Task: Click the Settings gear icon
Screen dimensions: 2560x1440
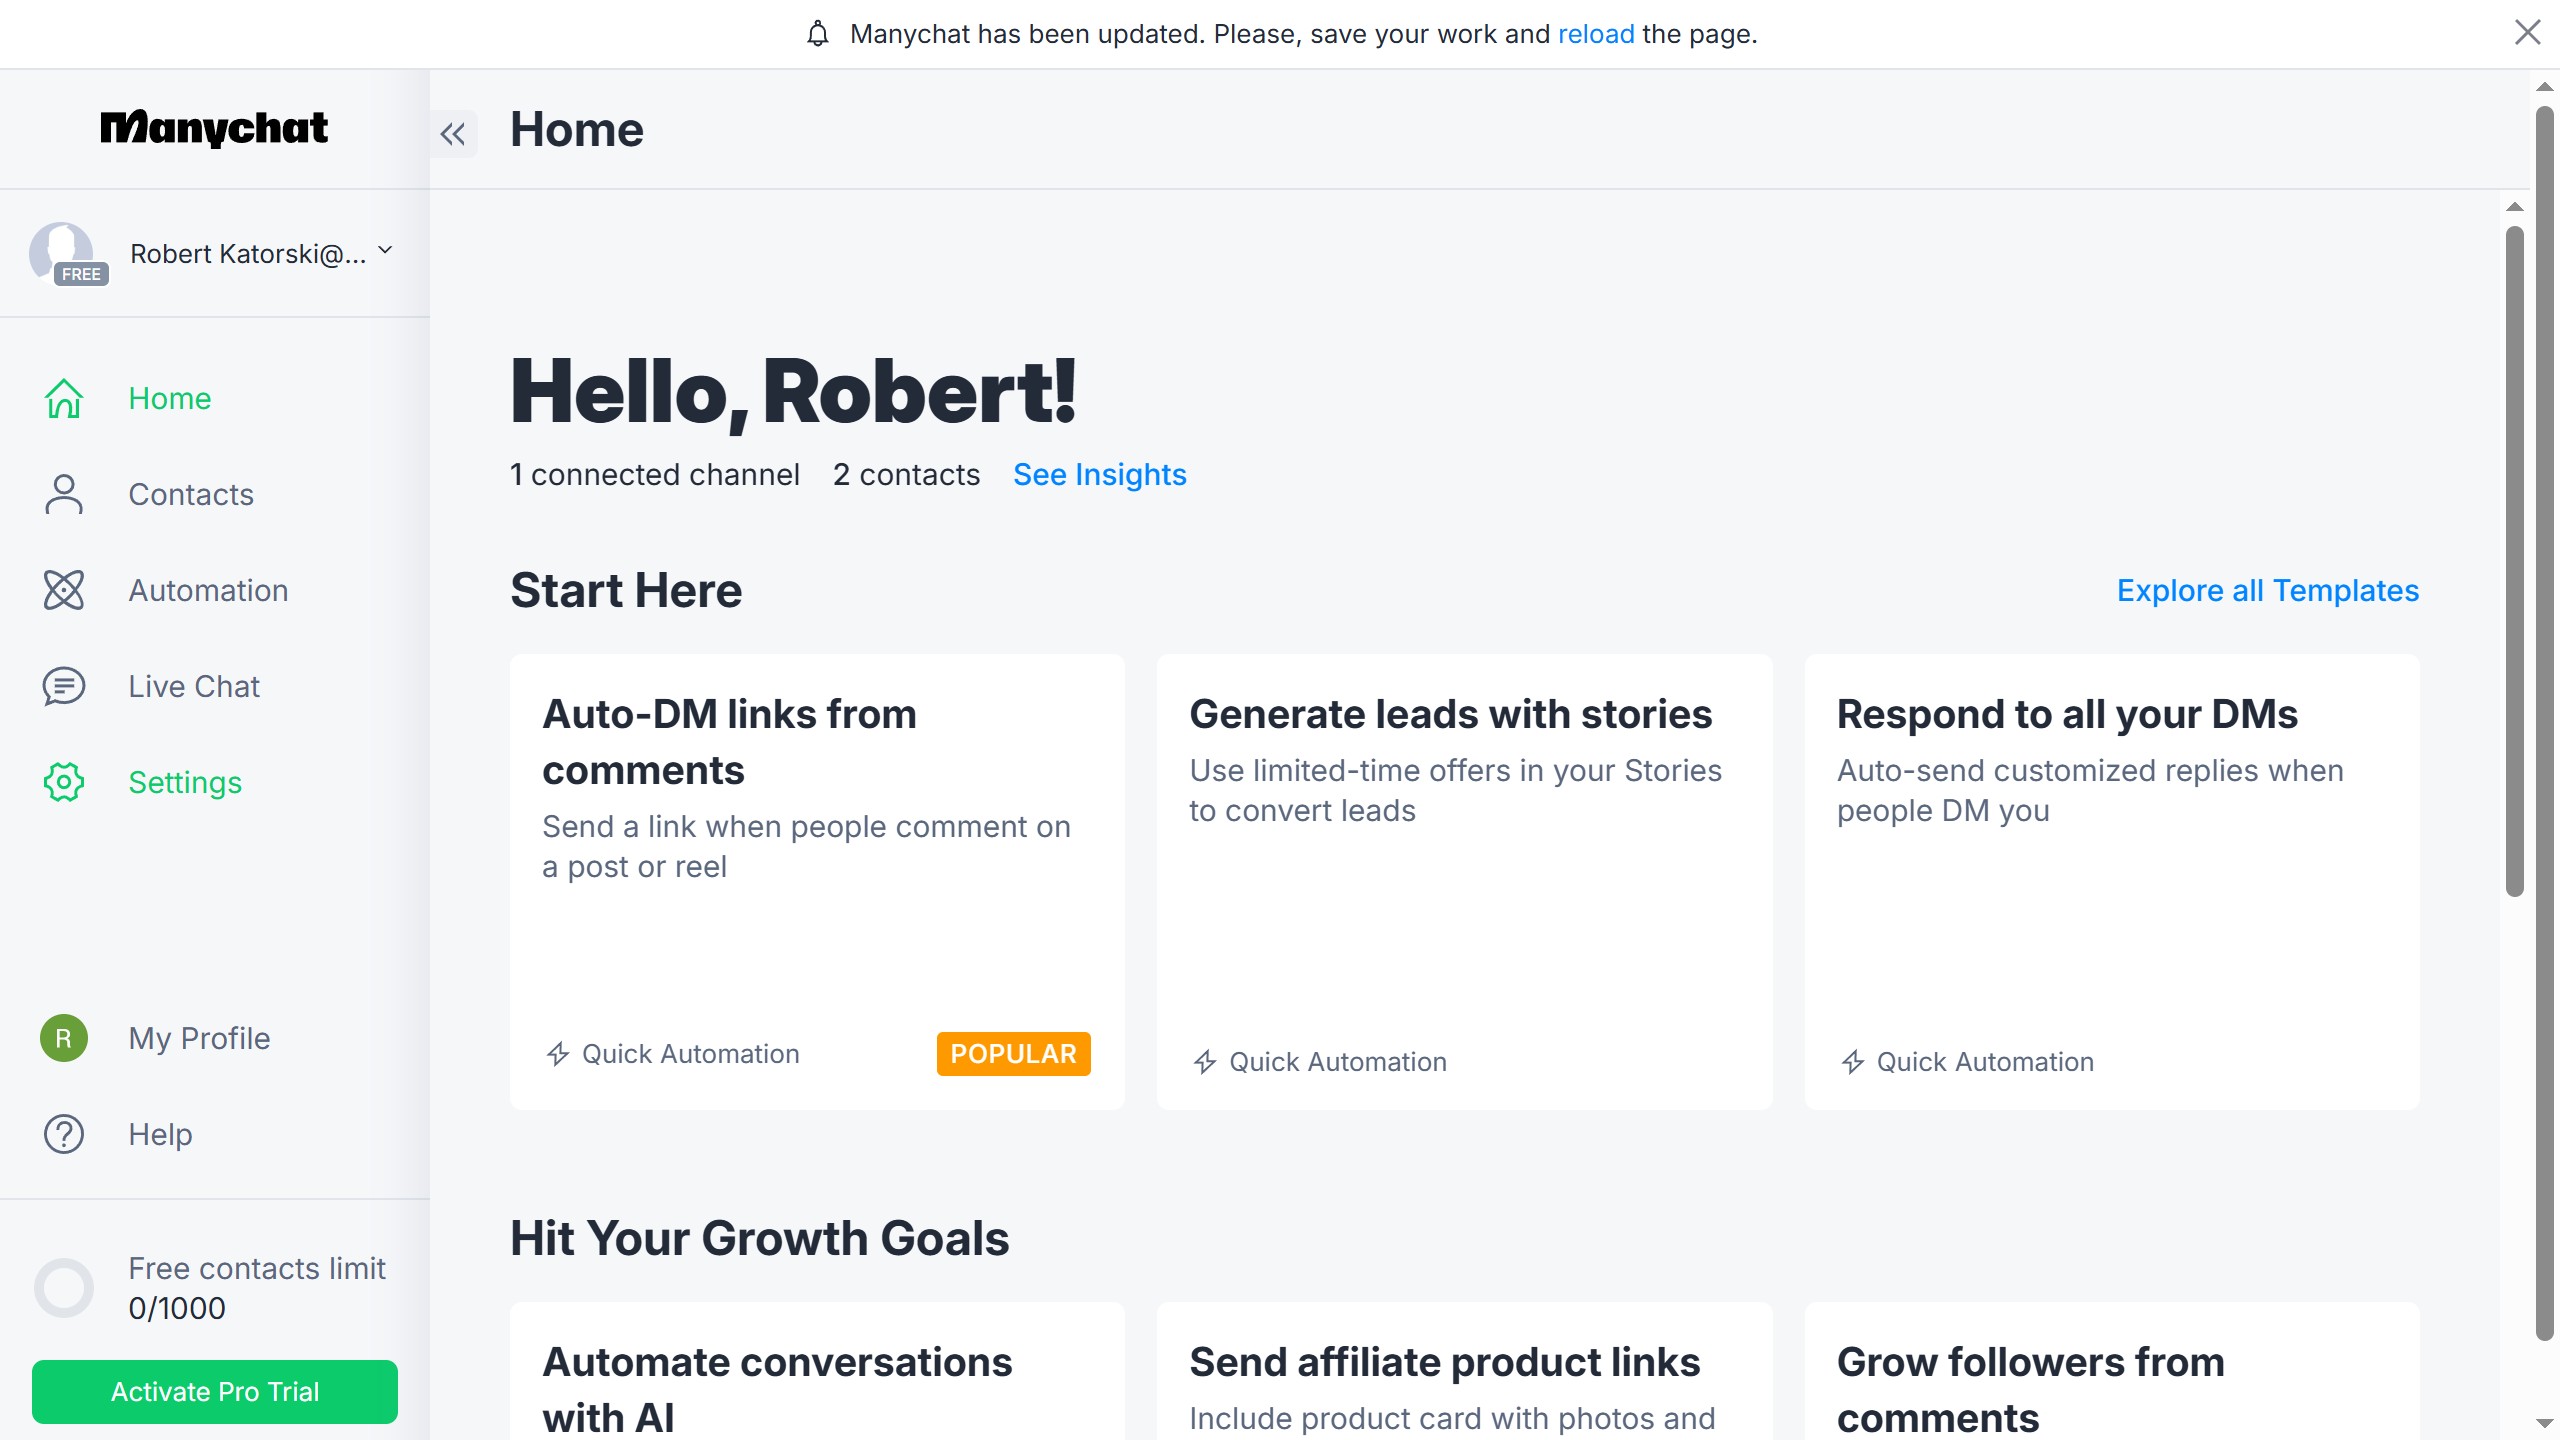Action: [64, 782]
